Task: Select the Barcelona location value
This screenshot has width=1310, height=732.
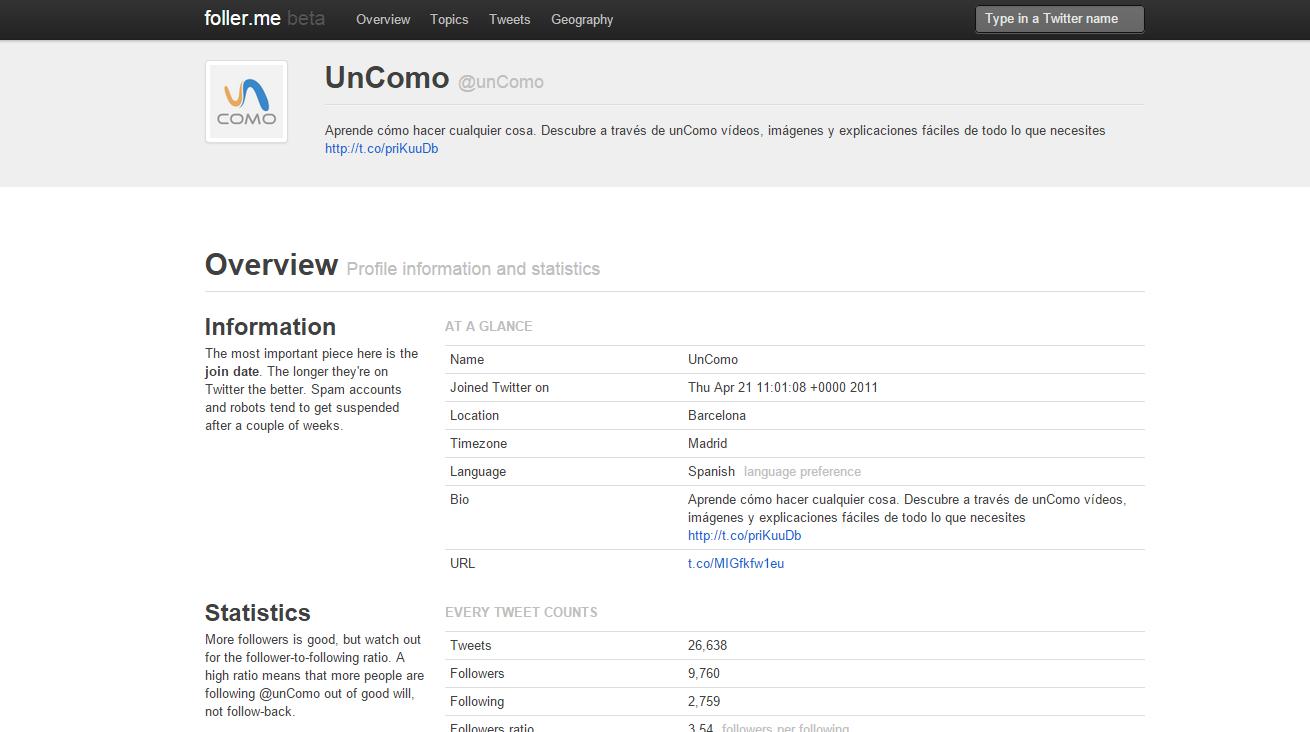Action: click(x=716, y=415)
